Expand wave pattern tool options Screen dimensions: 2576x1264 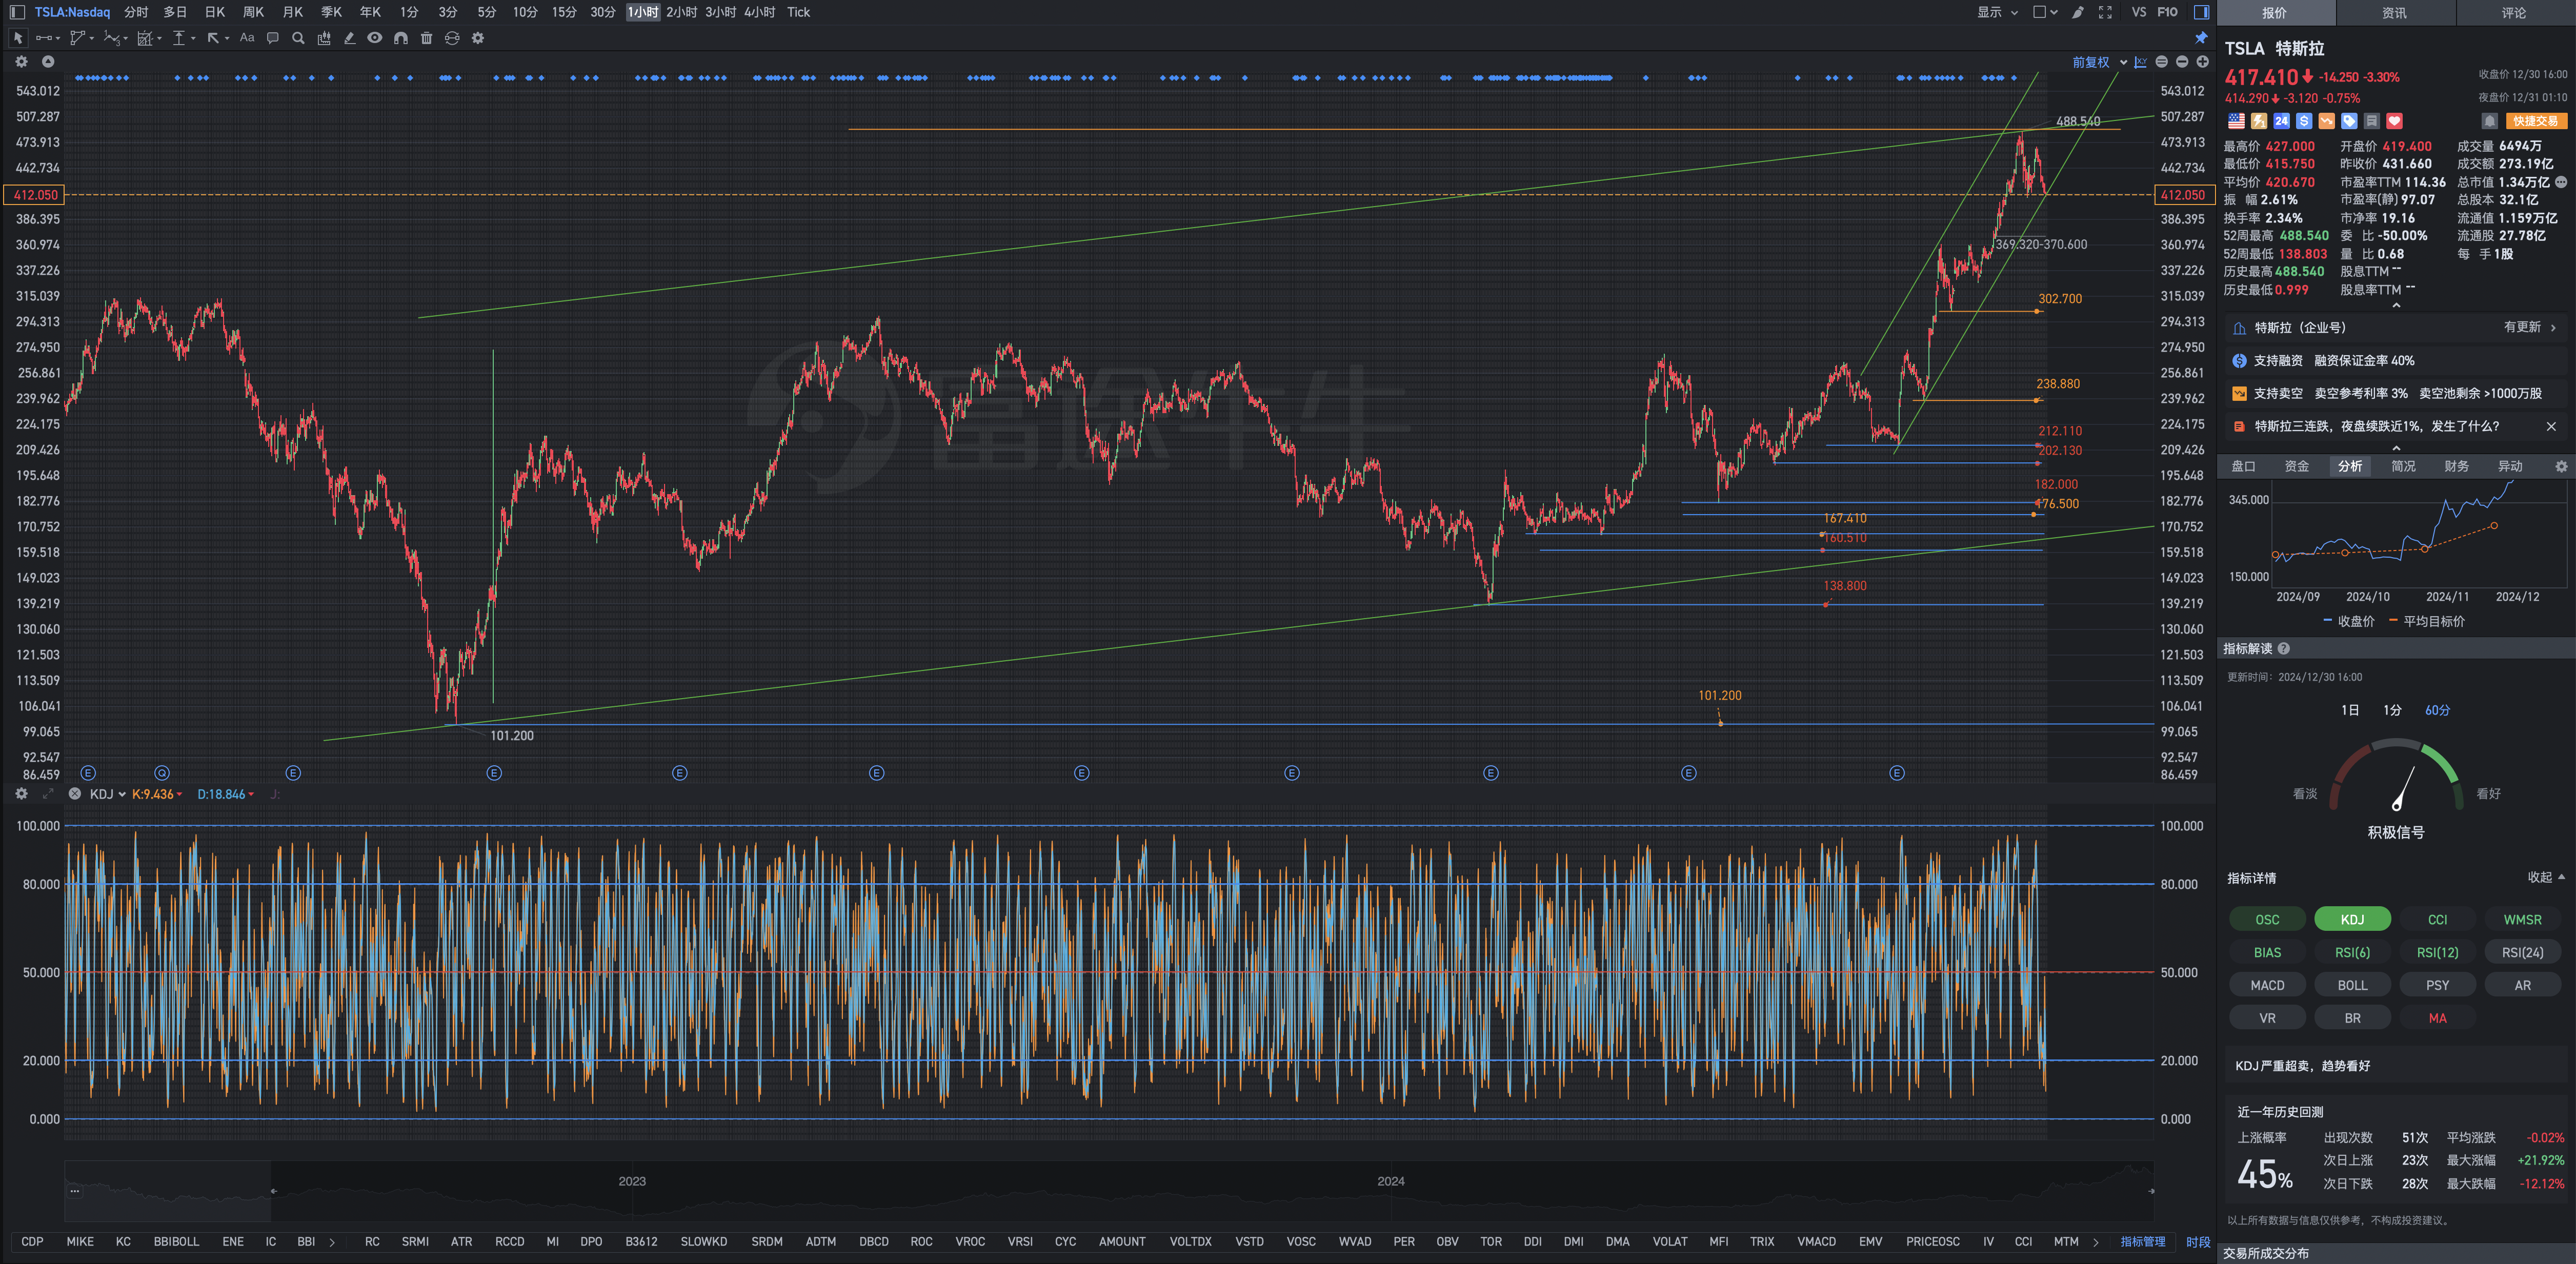(x=126, y=38)
